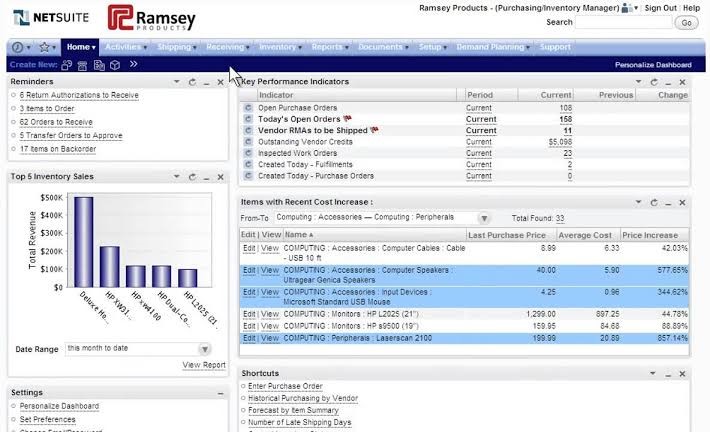Click flag icon next to Vendor RMAs to be Shipped
This screenshot has height=432, width=710.
(x=374, y=130)
